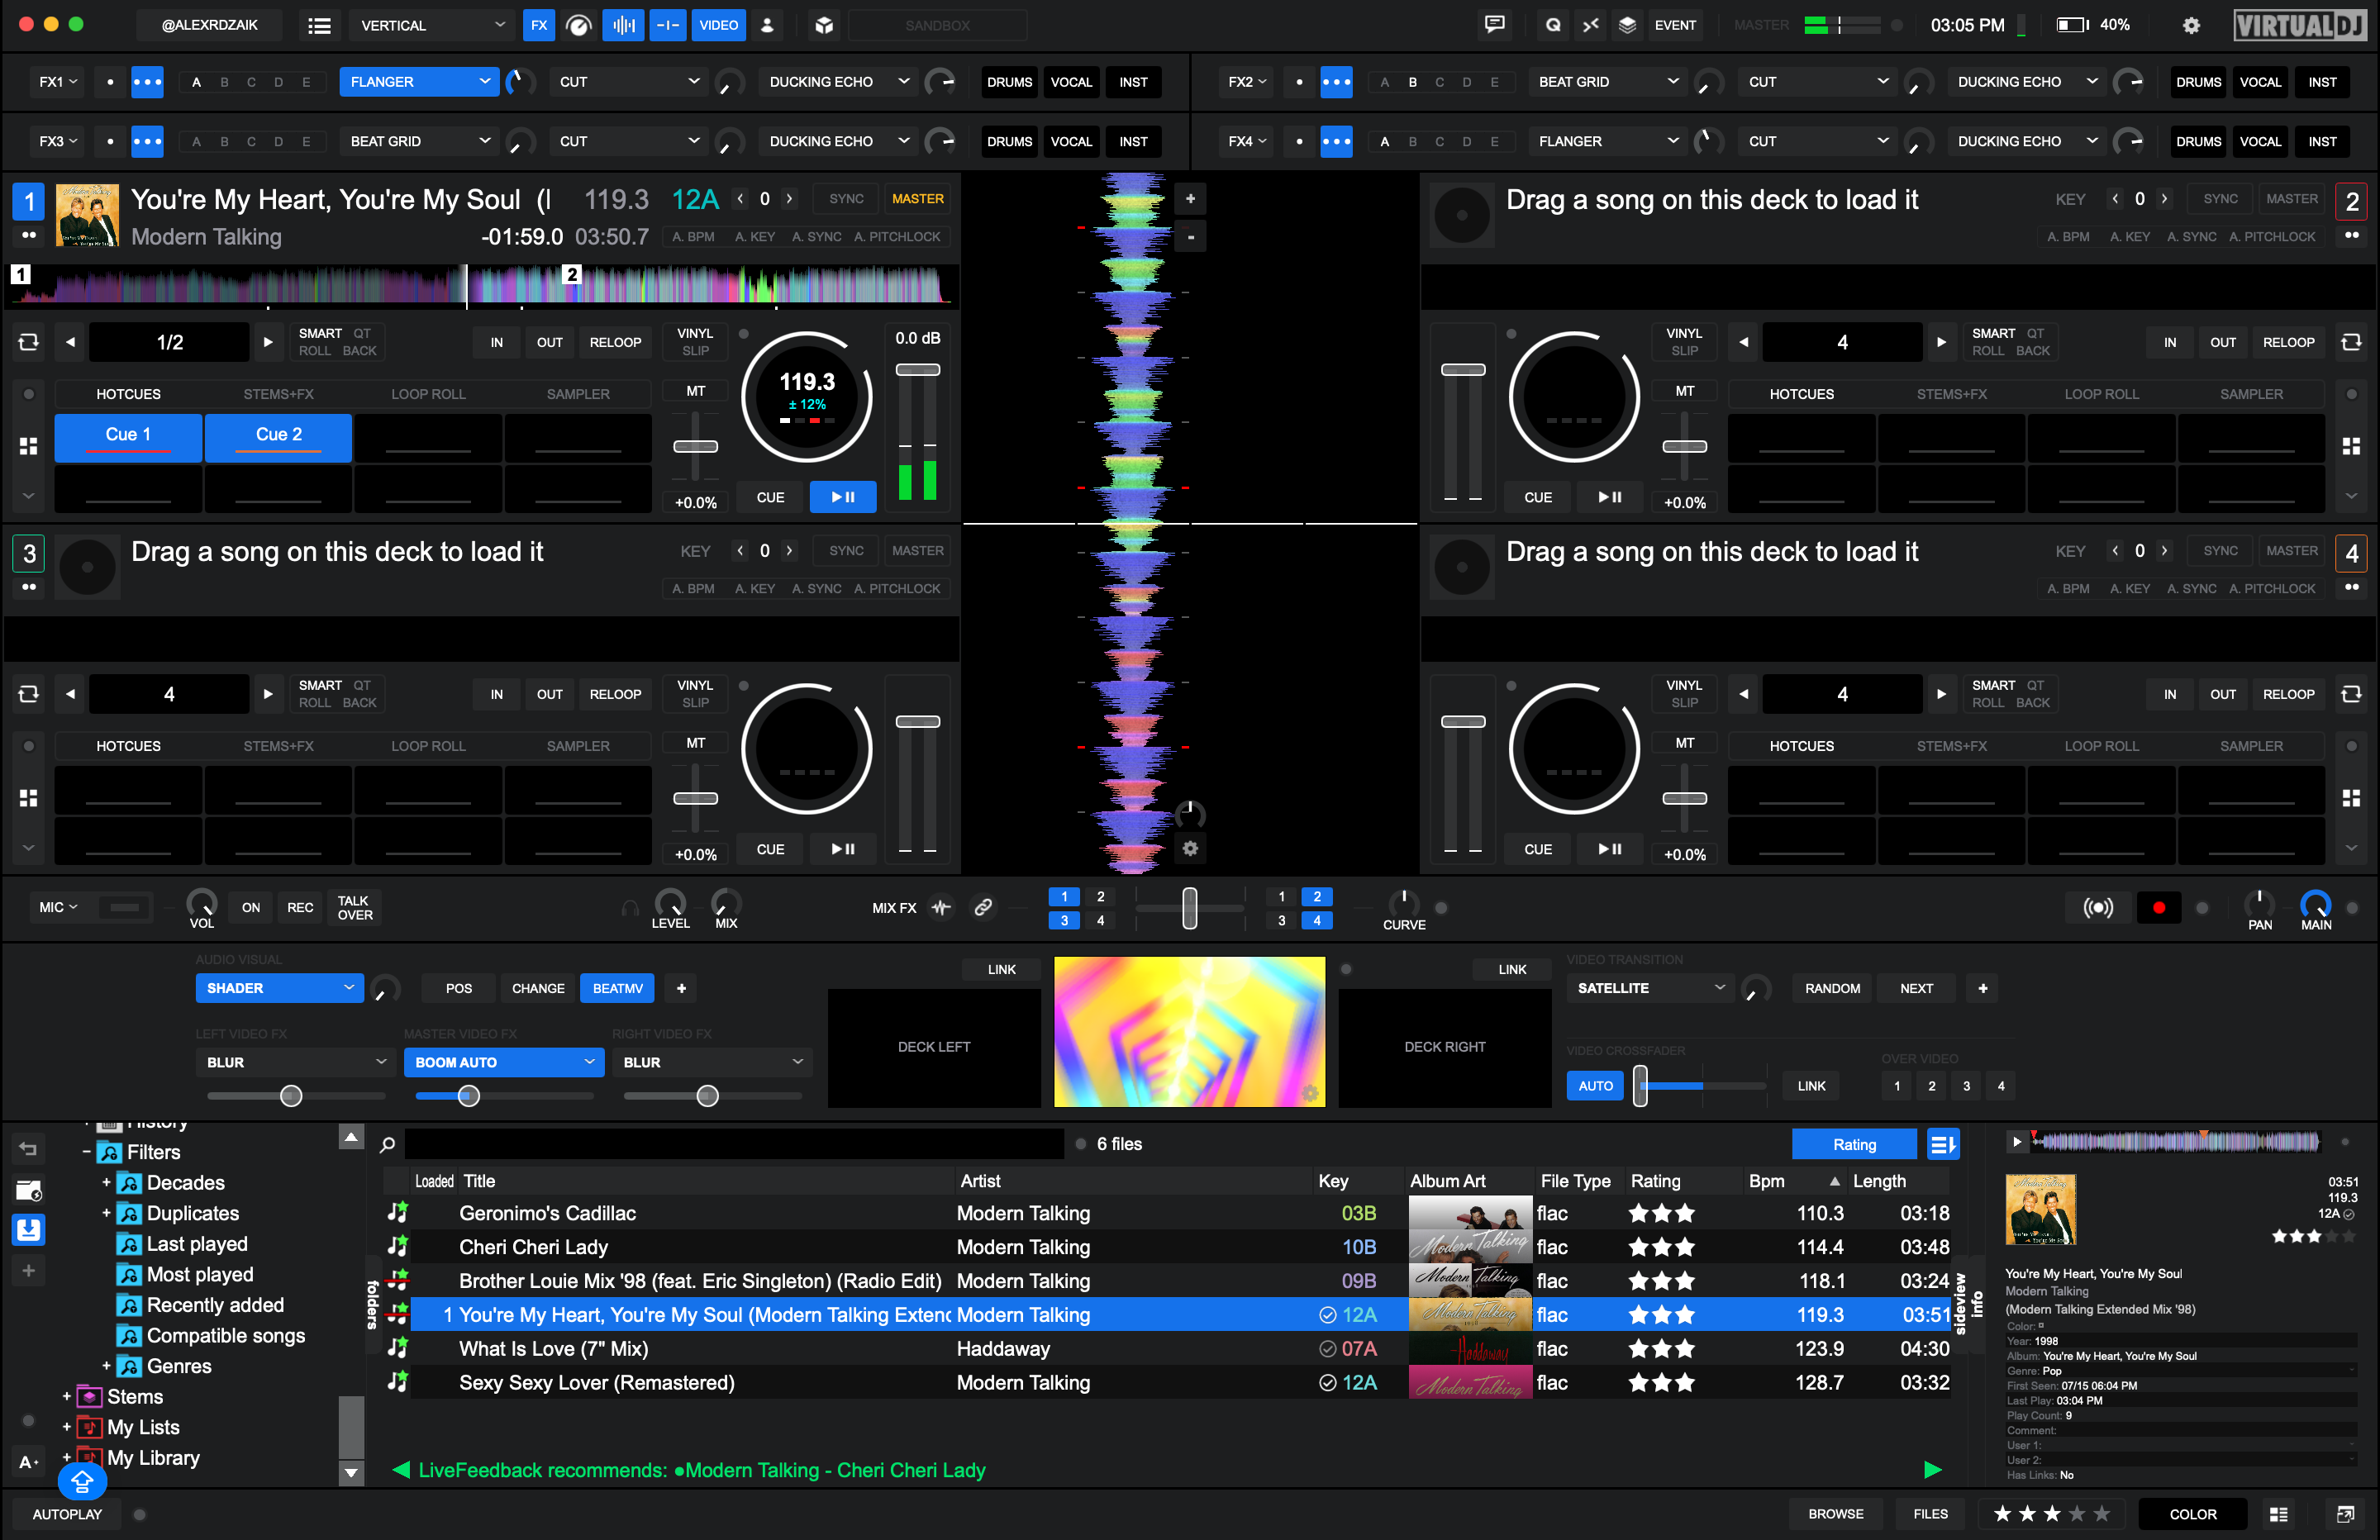Viewport: 2380px width, 1540px height.
Task: Click the list layout icon beside username
Action: click(319, 25)
